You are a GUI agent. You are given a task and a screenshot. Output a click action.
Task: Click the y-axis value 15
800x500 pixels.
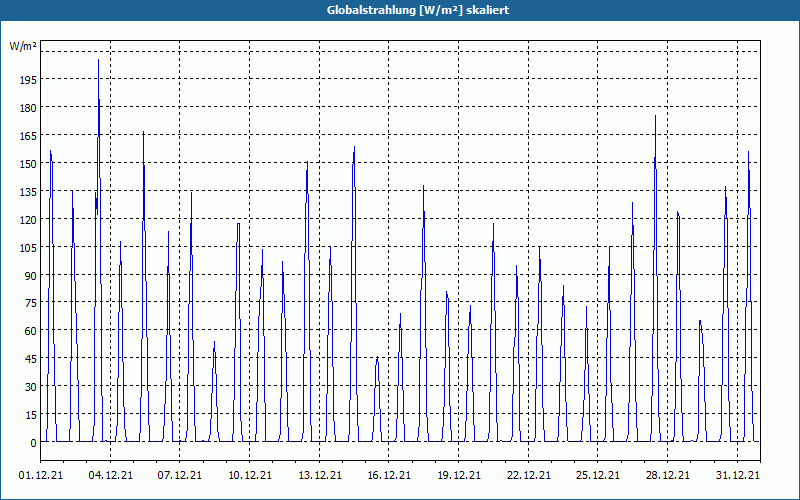tap(30, 415)
